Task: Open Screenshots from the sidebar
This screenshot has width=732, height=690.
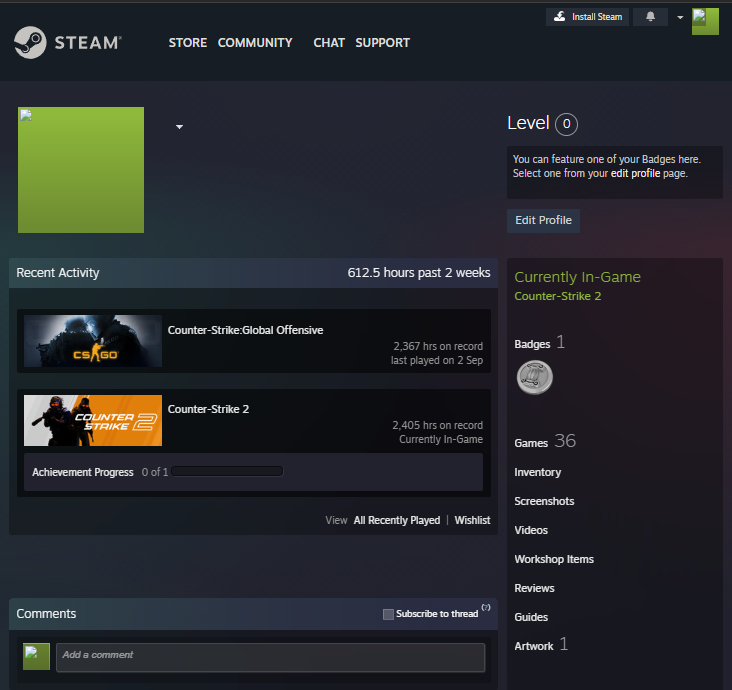Action: 544,501
